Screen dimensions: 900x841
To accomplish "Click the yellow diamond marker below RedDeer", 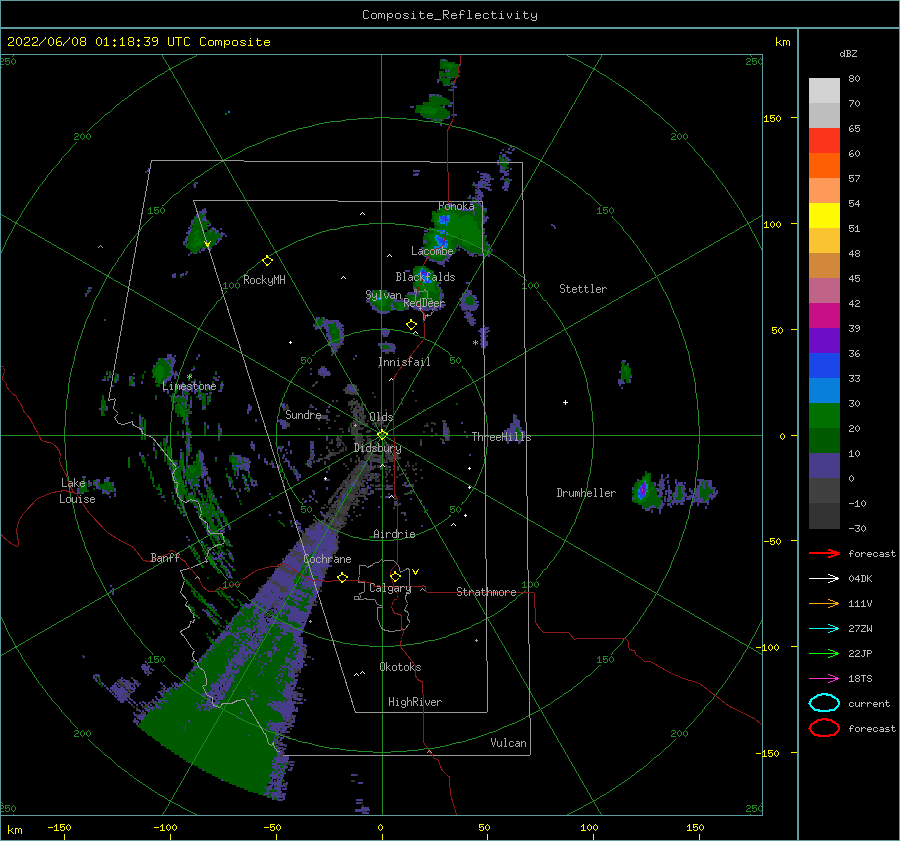I will pyautogui.click(x=411, y=325).
